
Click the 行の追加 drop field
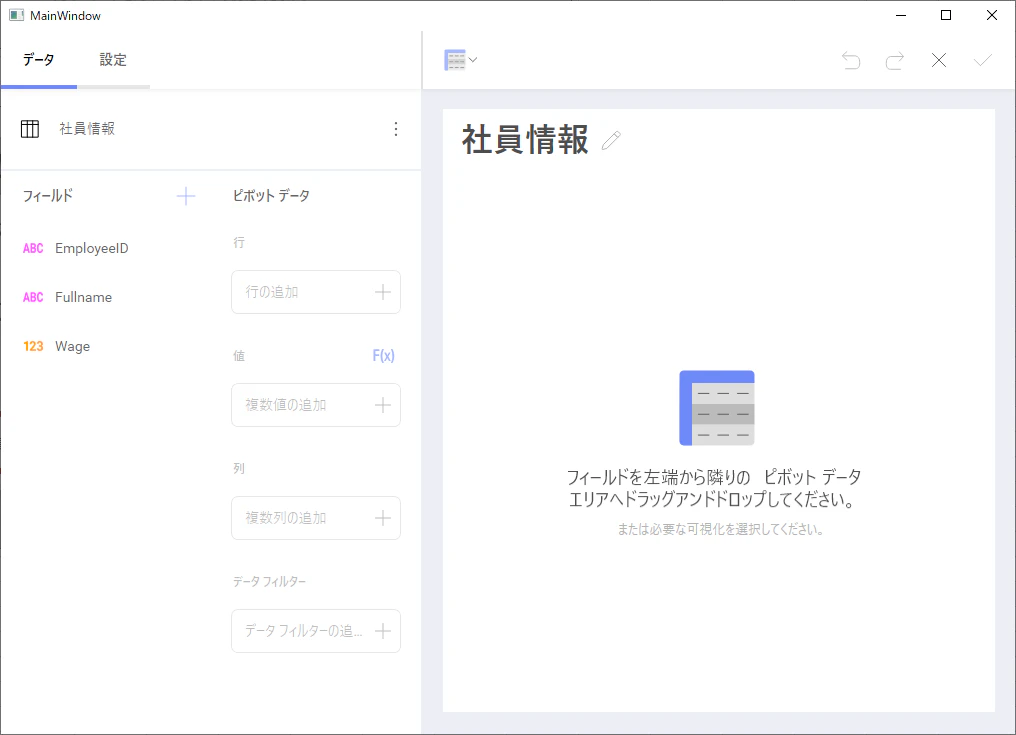tap(316, 292)
